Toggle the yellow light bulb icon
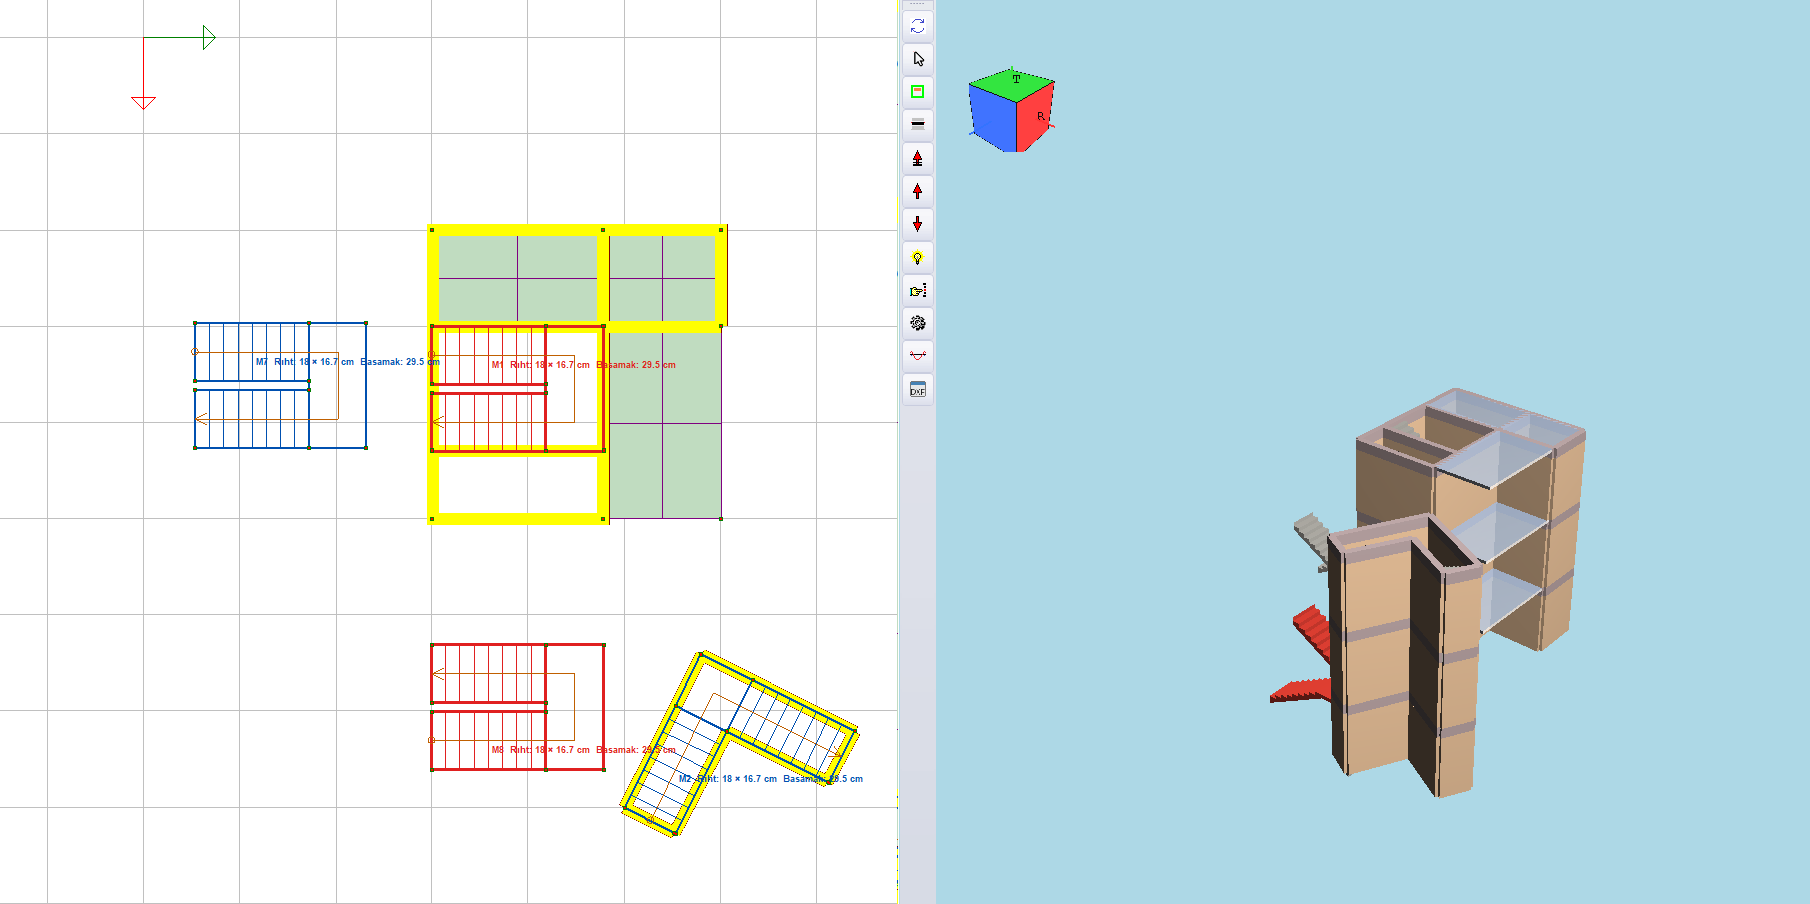This screenshot has height=904, width=1810. (x=917, y=257)
